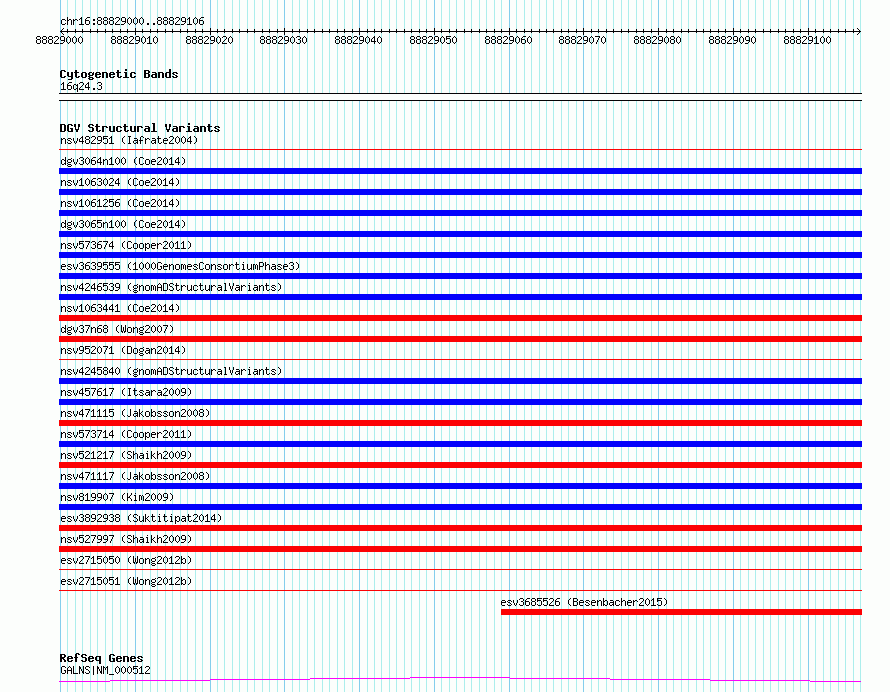The width and height of the screenshot is (890, 692).
Task: Open variant nsv471115 (Jakobsson2008)
Action: pyautogui.click(x=135, y=413)
